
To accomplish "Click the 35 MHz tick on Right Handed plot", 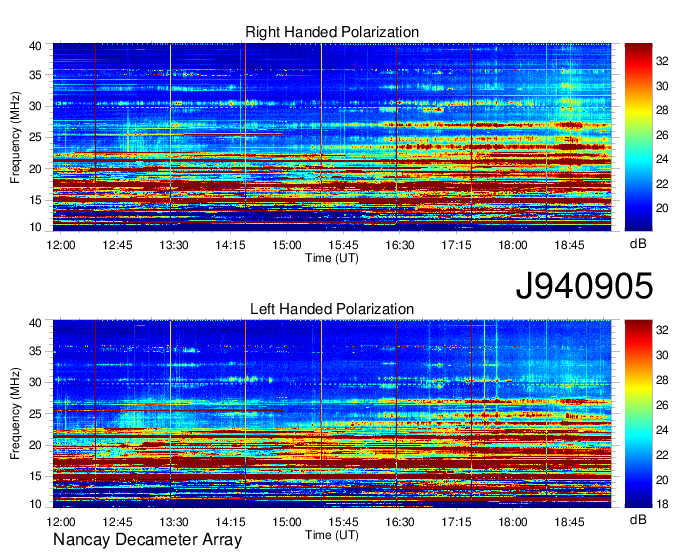I will (35, 75).
